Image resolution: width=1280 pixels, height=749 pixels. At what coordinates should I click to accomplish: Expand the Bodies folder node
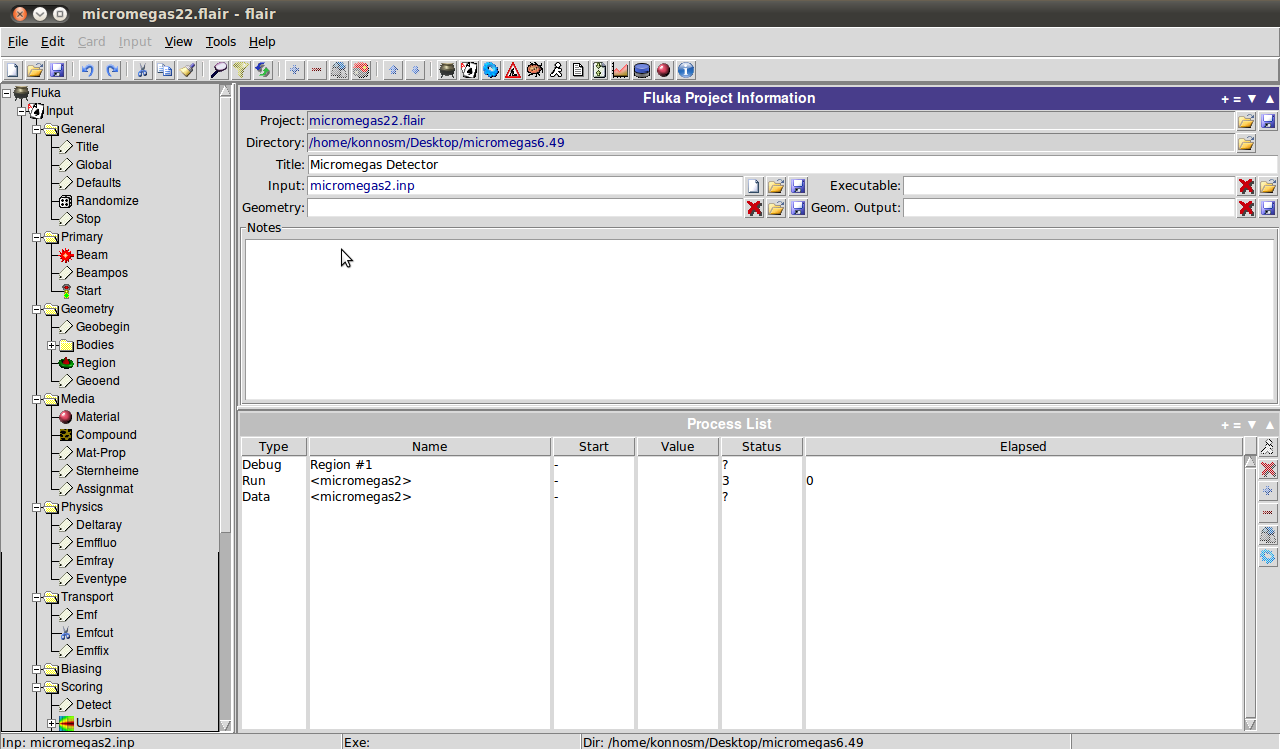tap(52, 345)
